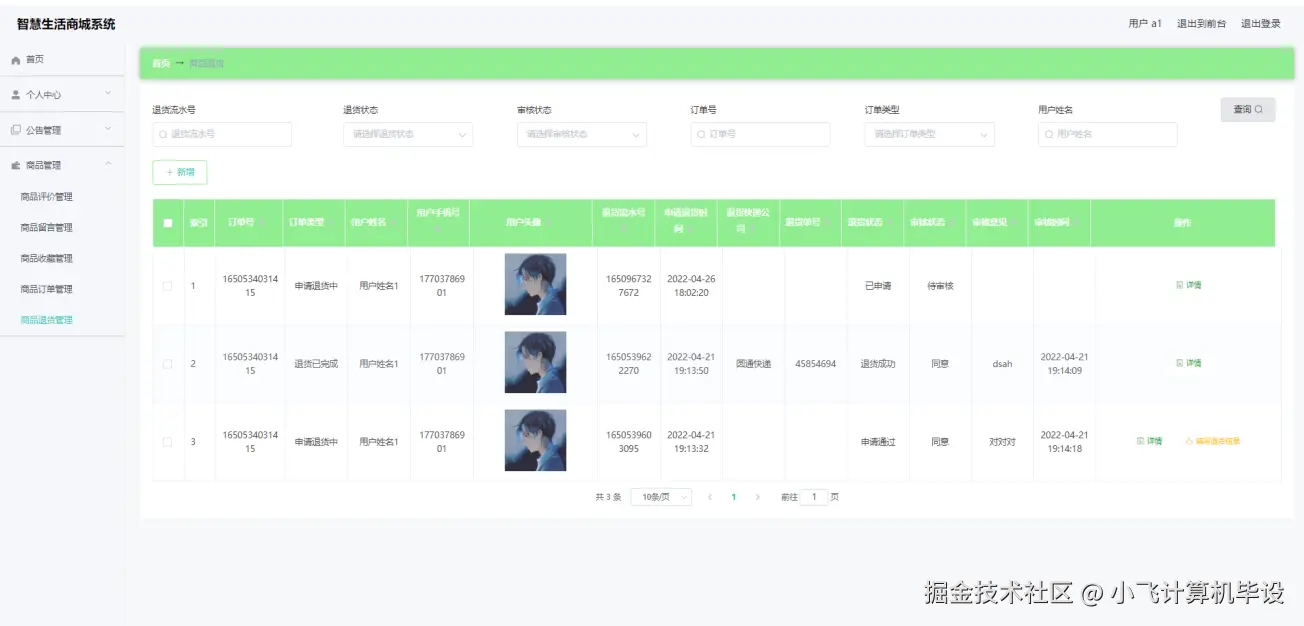Check the checkbox for row 3
The height and width of the screenshot is (626, 1304).
[168, 442]
